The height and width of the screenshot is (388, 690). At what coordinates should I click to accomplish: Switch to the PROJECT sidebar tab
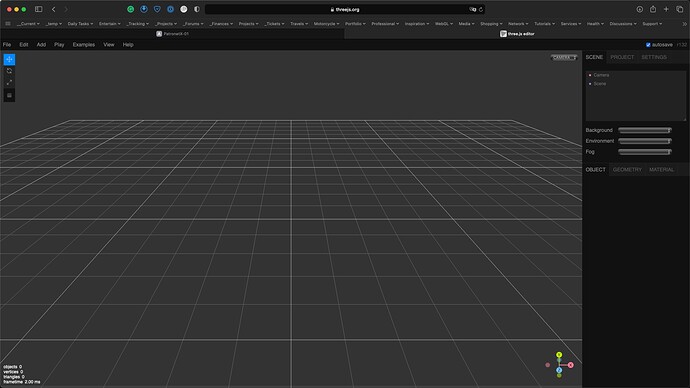pos(622,57)
